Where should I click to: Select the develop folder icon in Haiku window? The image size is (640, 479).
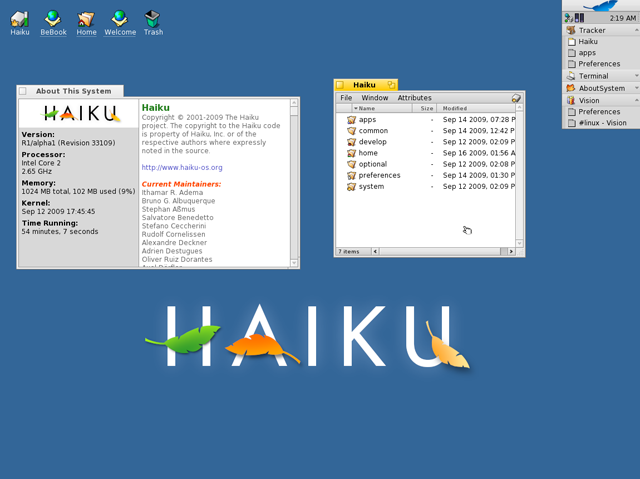[x=351, y=142]
